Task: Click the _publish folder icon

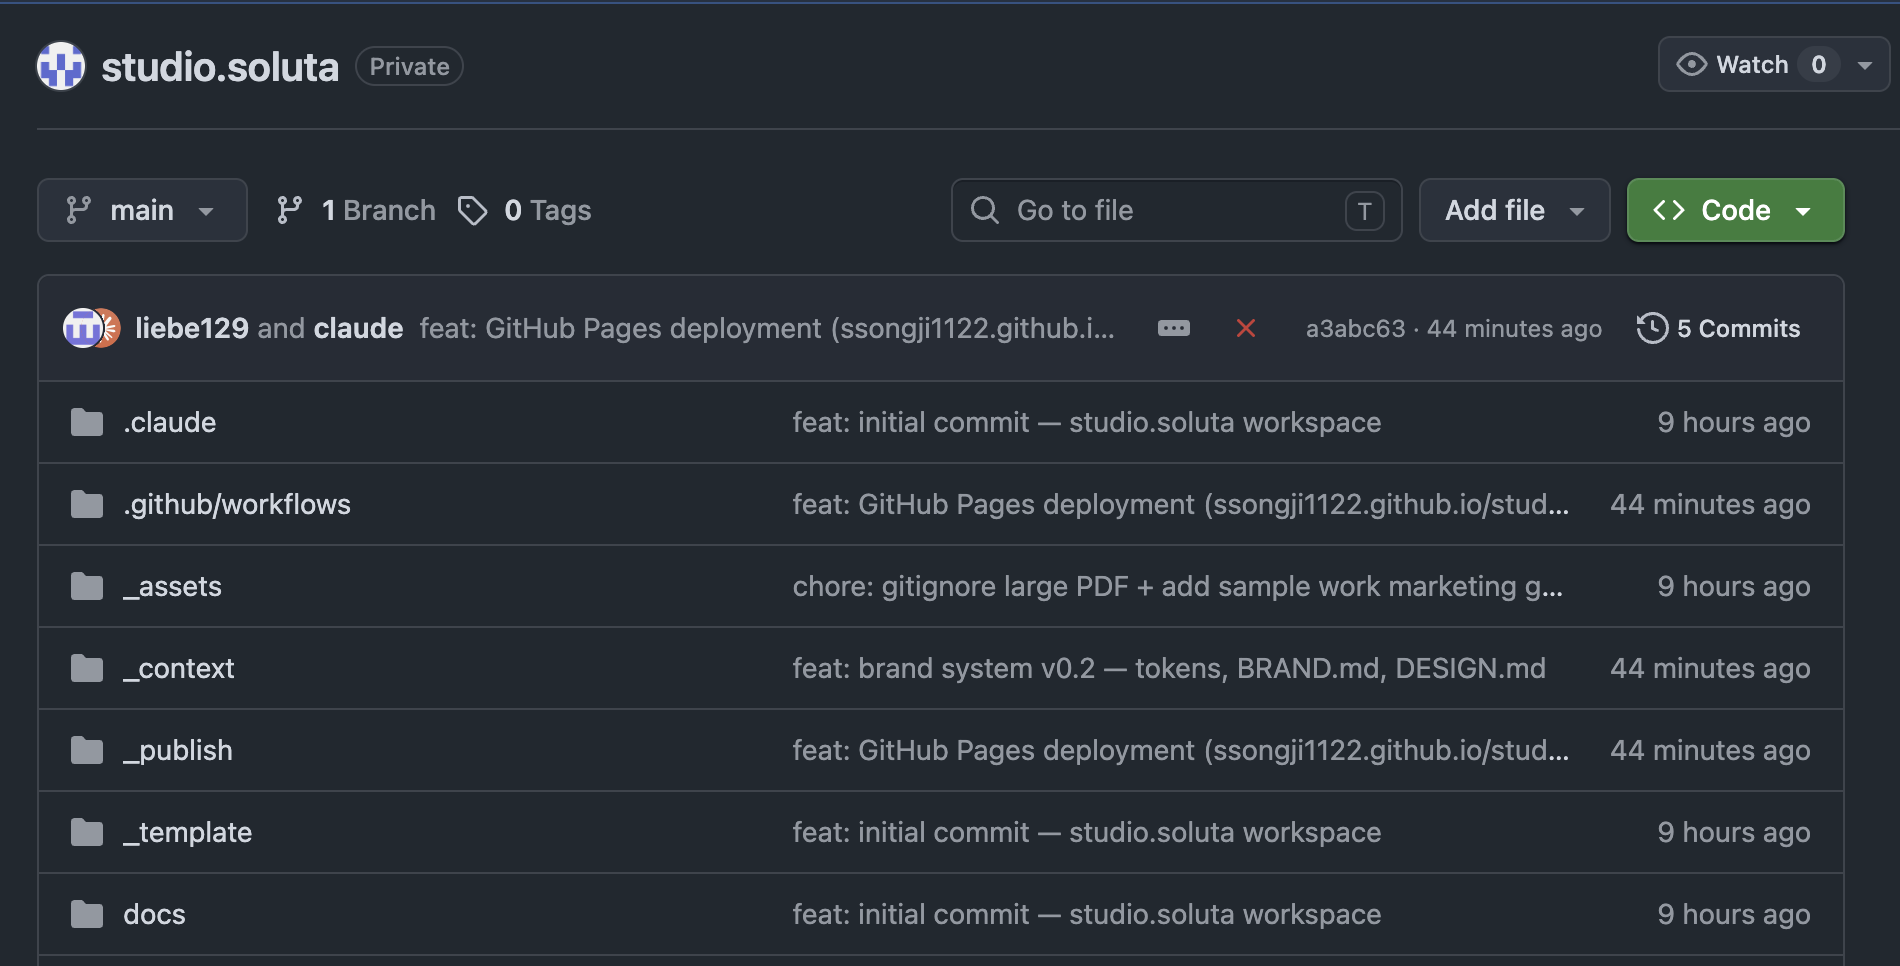Action: tap(87, 750)
